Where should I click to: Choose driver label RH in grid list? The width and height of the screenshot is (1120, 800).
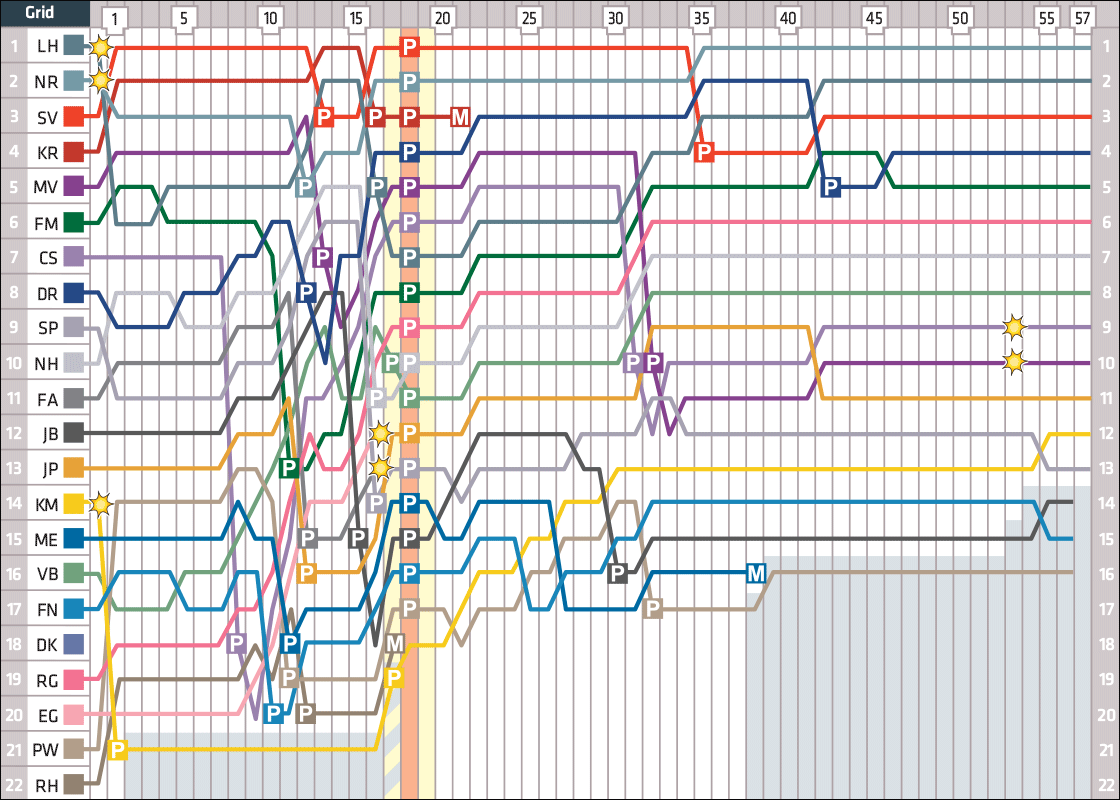[45, 784]
